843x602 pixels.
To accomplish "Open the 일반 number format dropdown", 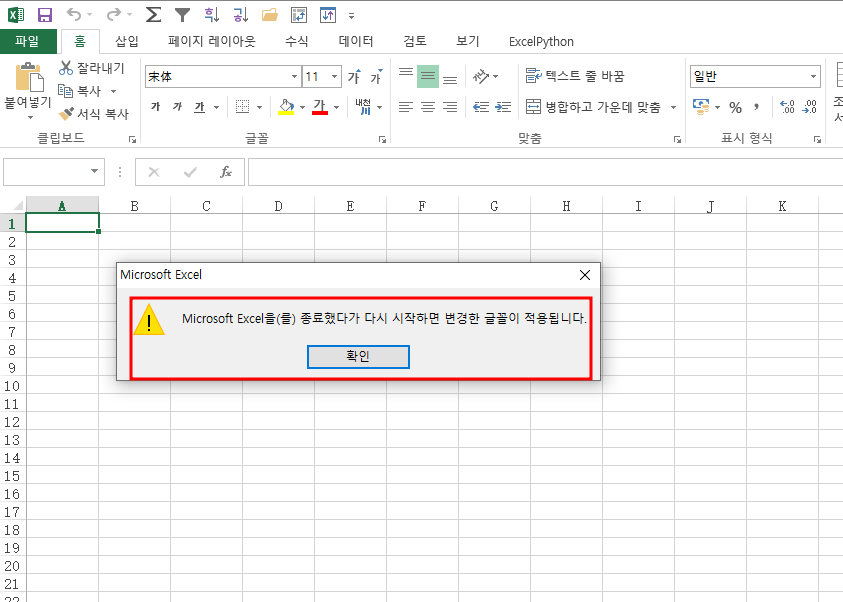I will [813, 77].
